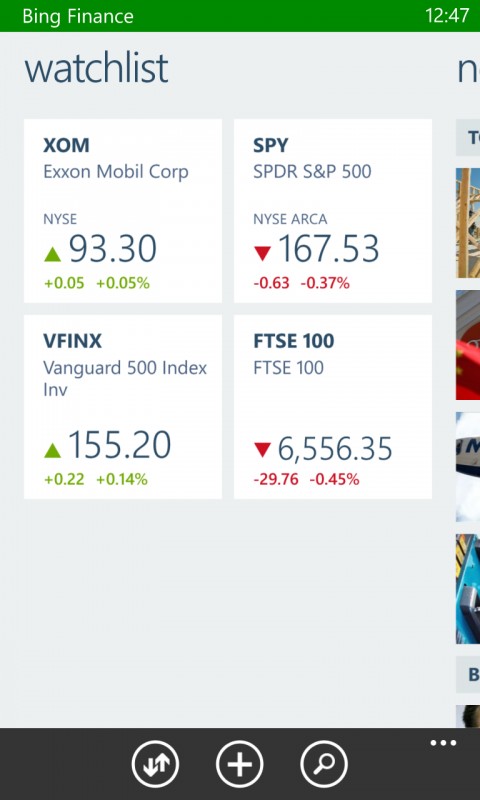Tap the 12:47 clock in status bar
The width and height of the screenshot is (480, 800).
[447, 16]
